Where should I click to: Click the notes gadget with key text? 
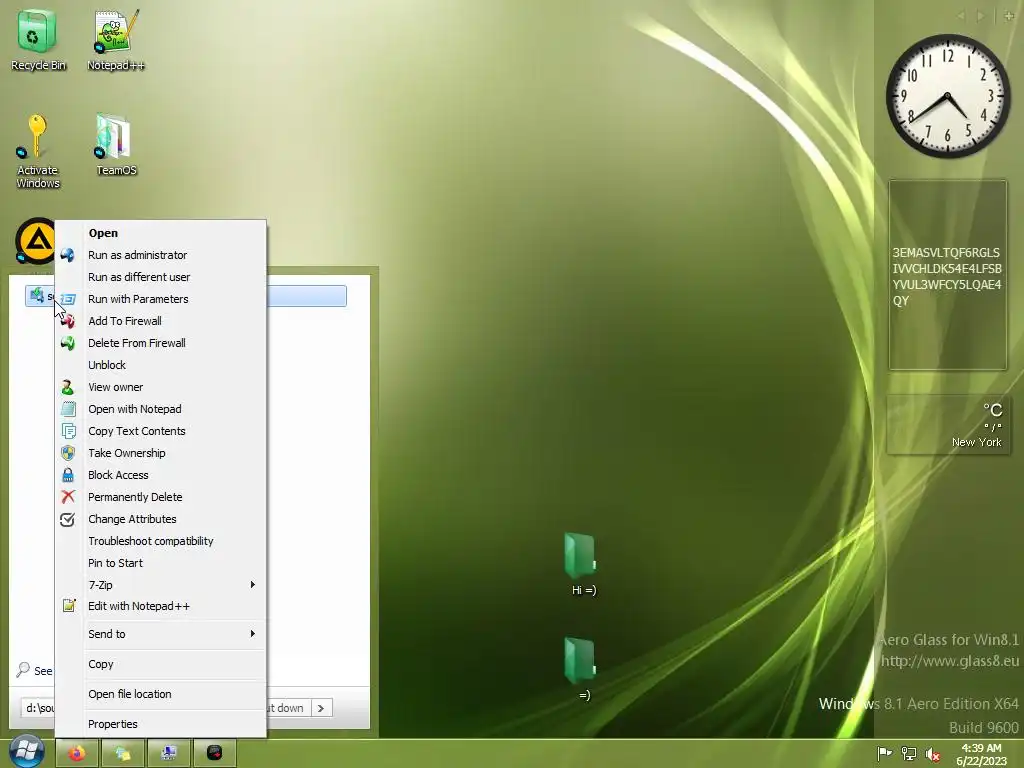click(948, 276)
